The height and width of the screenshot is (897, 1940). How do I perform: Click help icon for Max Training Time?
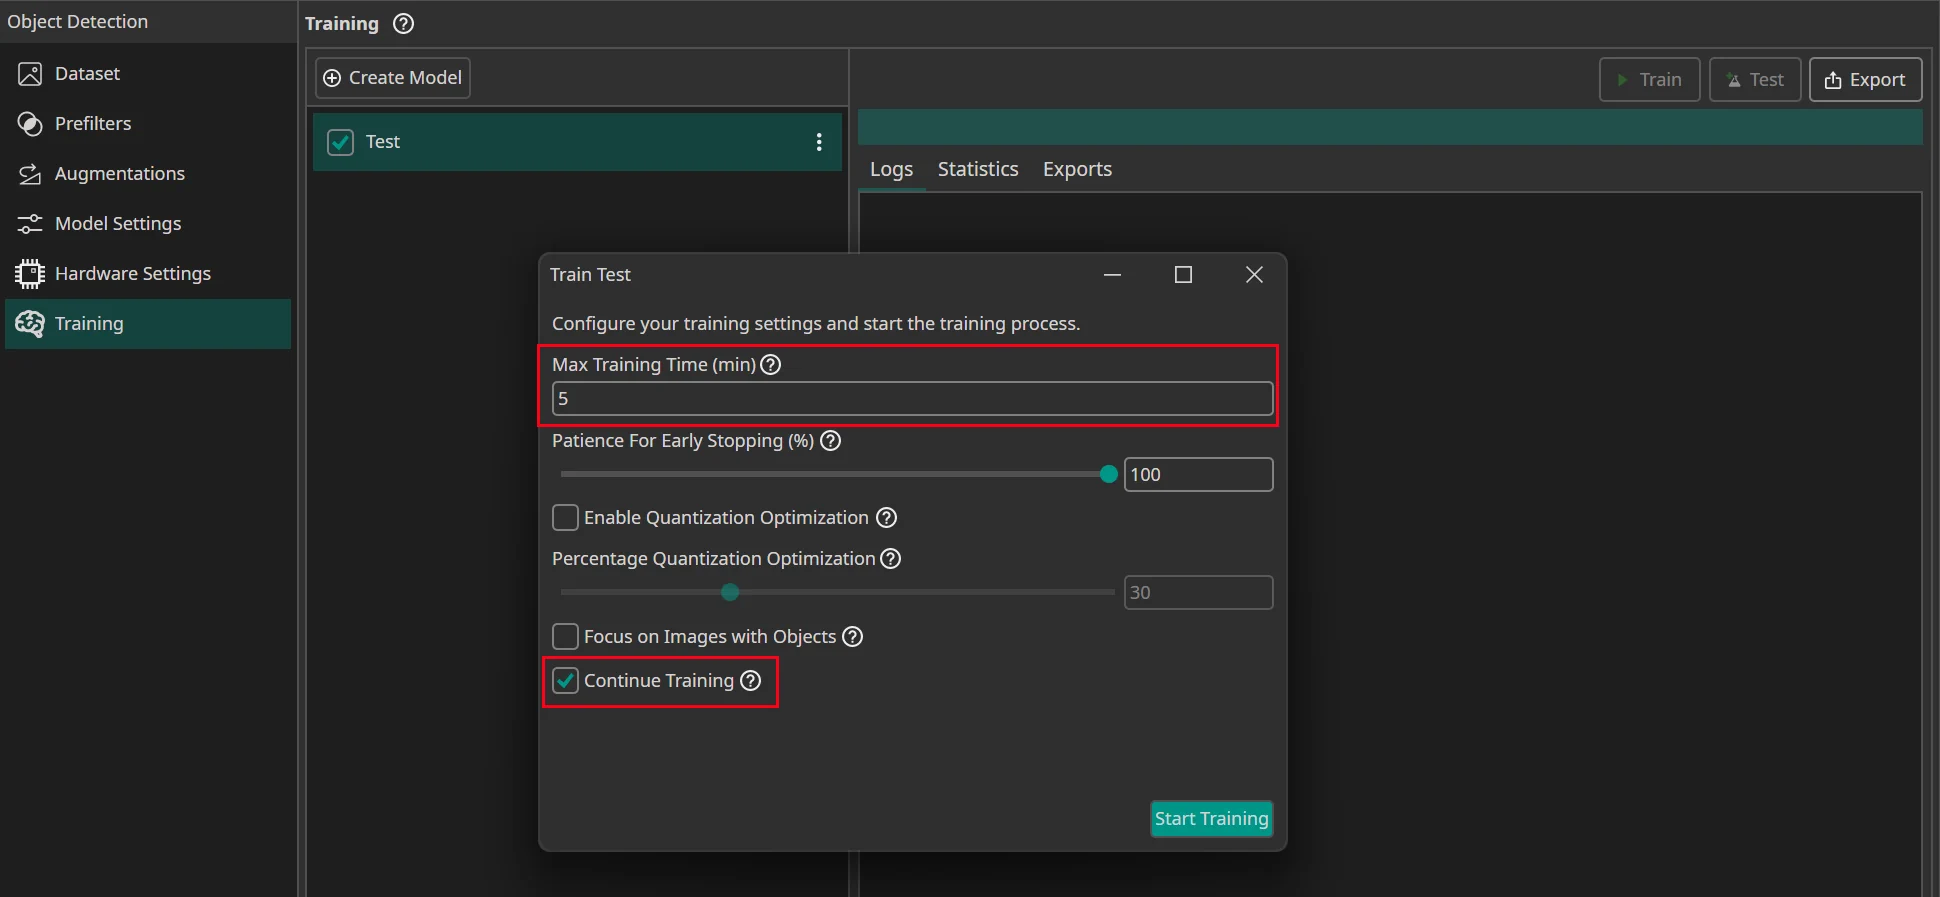tap(770, 365)
